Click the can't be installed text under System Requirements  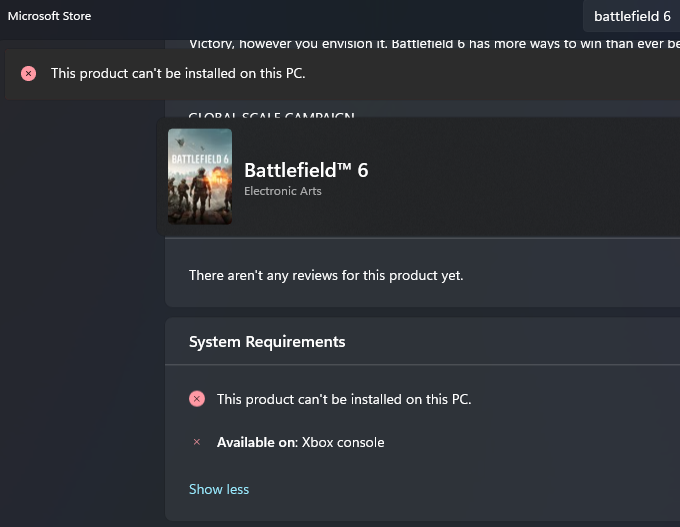point(344,399)
